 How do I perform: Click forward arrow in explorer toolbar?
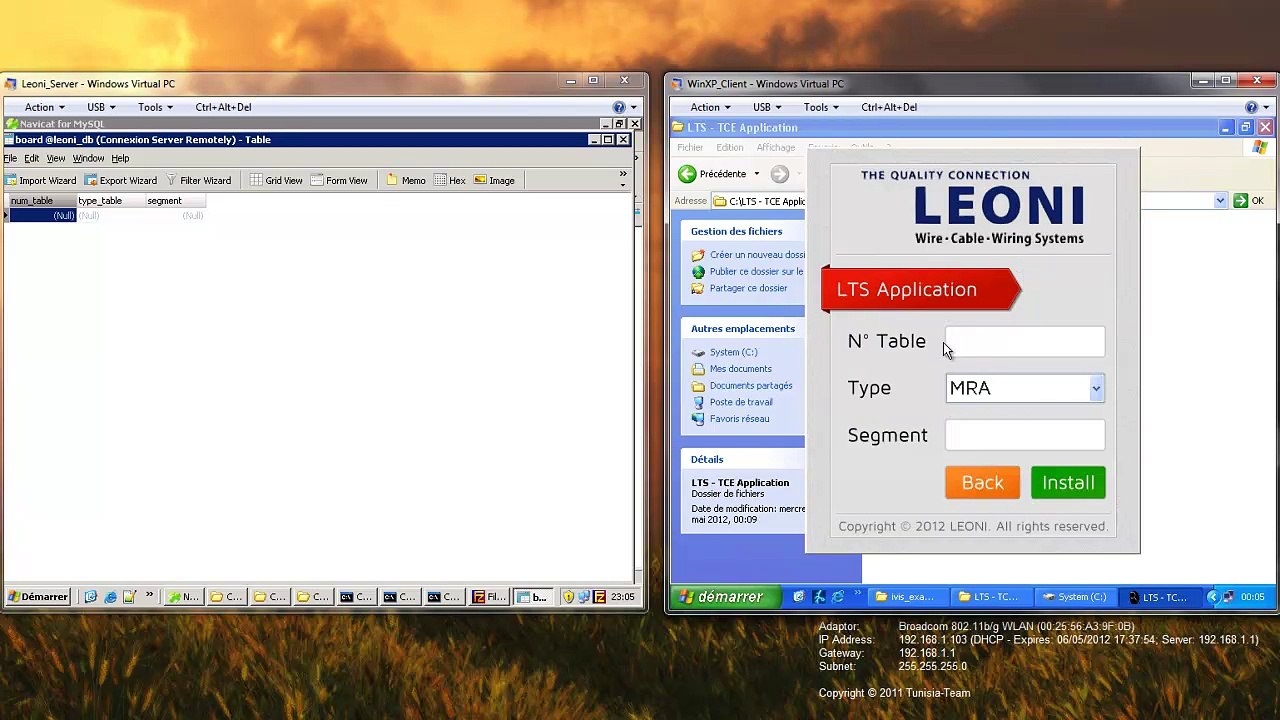tap(780, 174)
